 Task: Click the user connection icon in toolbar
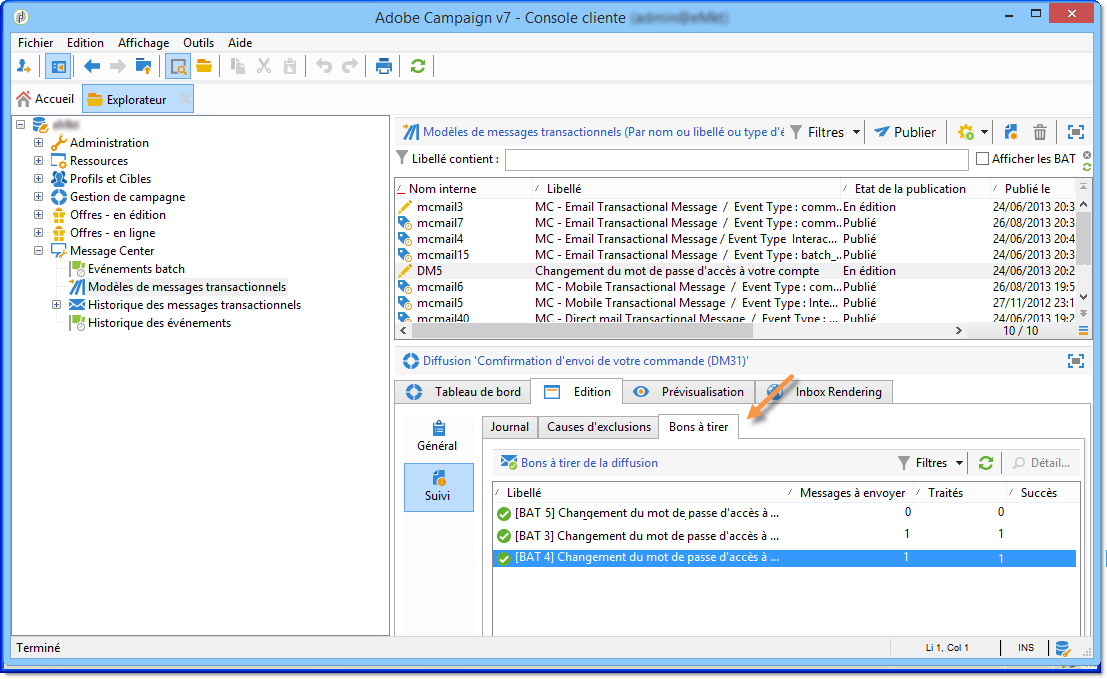23,66
